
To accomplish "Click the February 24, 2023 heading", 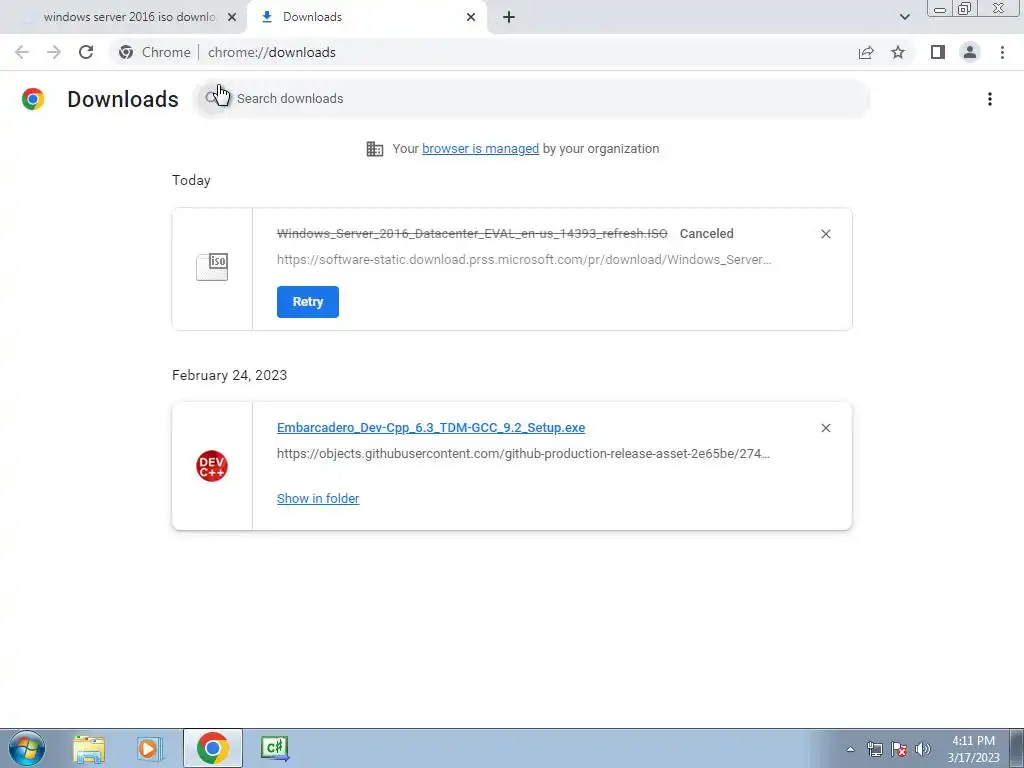I will point(229,376).
